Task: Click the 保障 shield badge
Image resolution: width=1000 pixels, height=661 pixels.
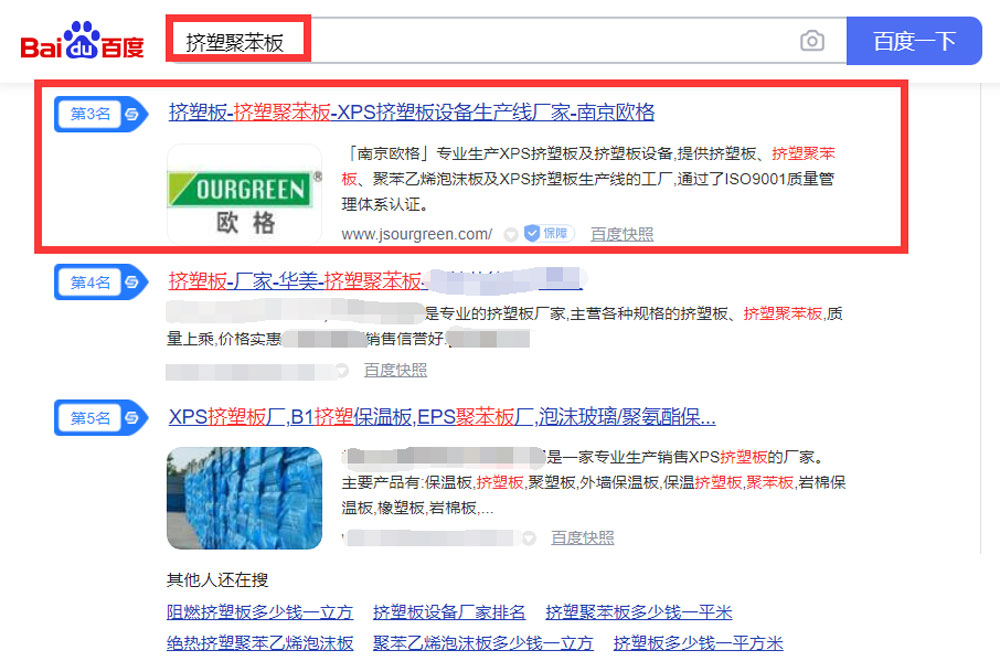Action: pyautogui.click(x=549, y=234)
